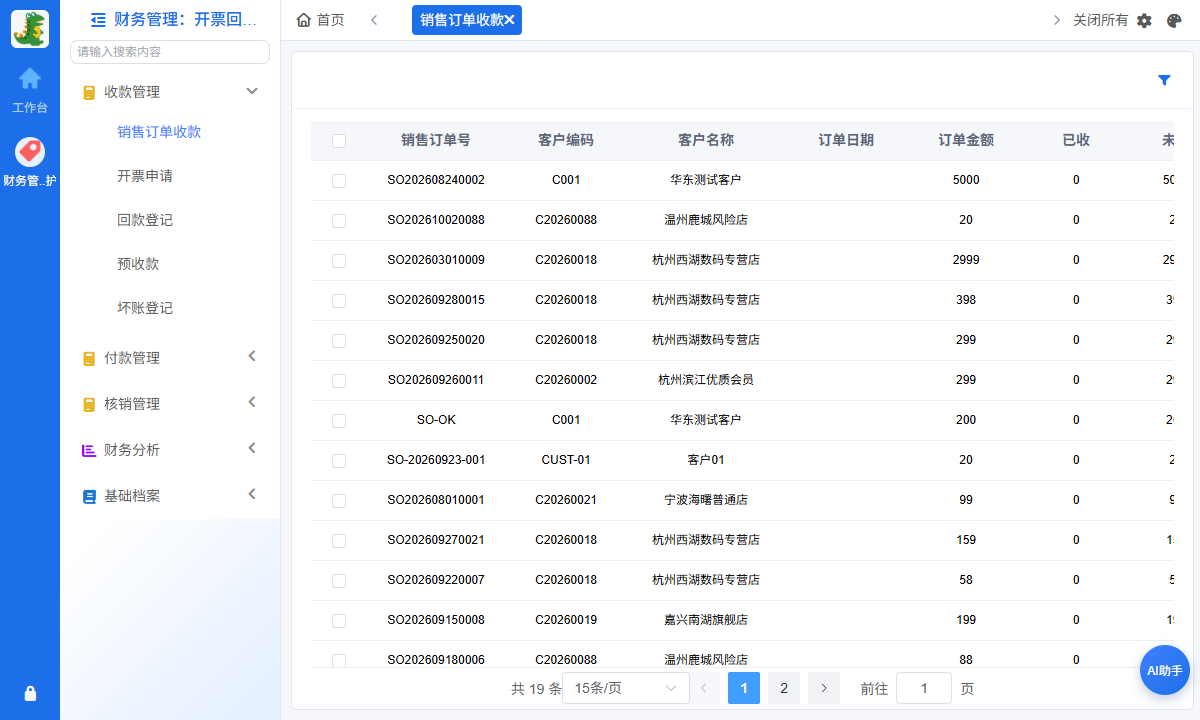Open settings gear icon
1200x720 pixels.
pyautogui.click(x=1145, y=20)
